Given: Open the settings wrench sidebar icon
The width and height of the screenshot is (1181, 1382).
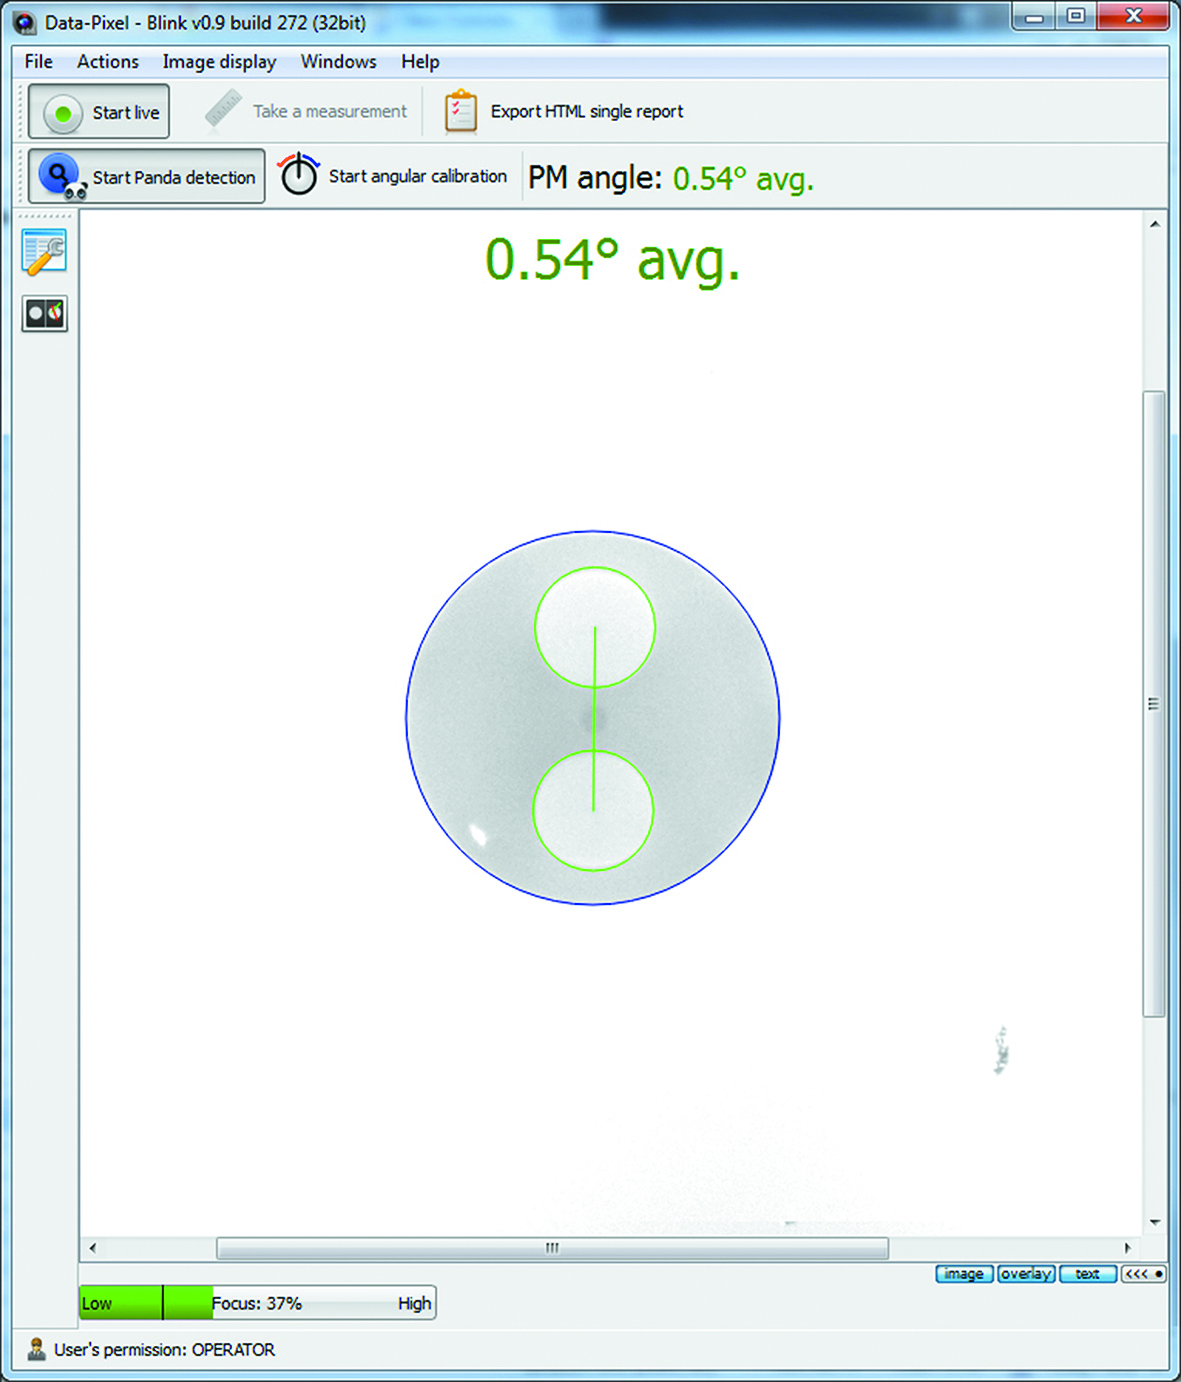Looking at the screenshot, I should [x=45, y=252].
